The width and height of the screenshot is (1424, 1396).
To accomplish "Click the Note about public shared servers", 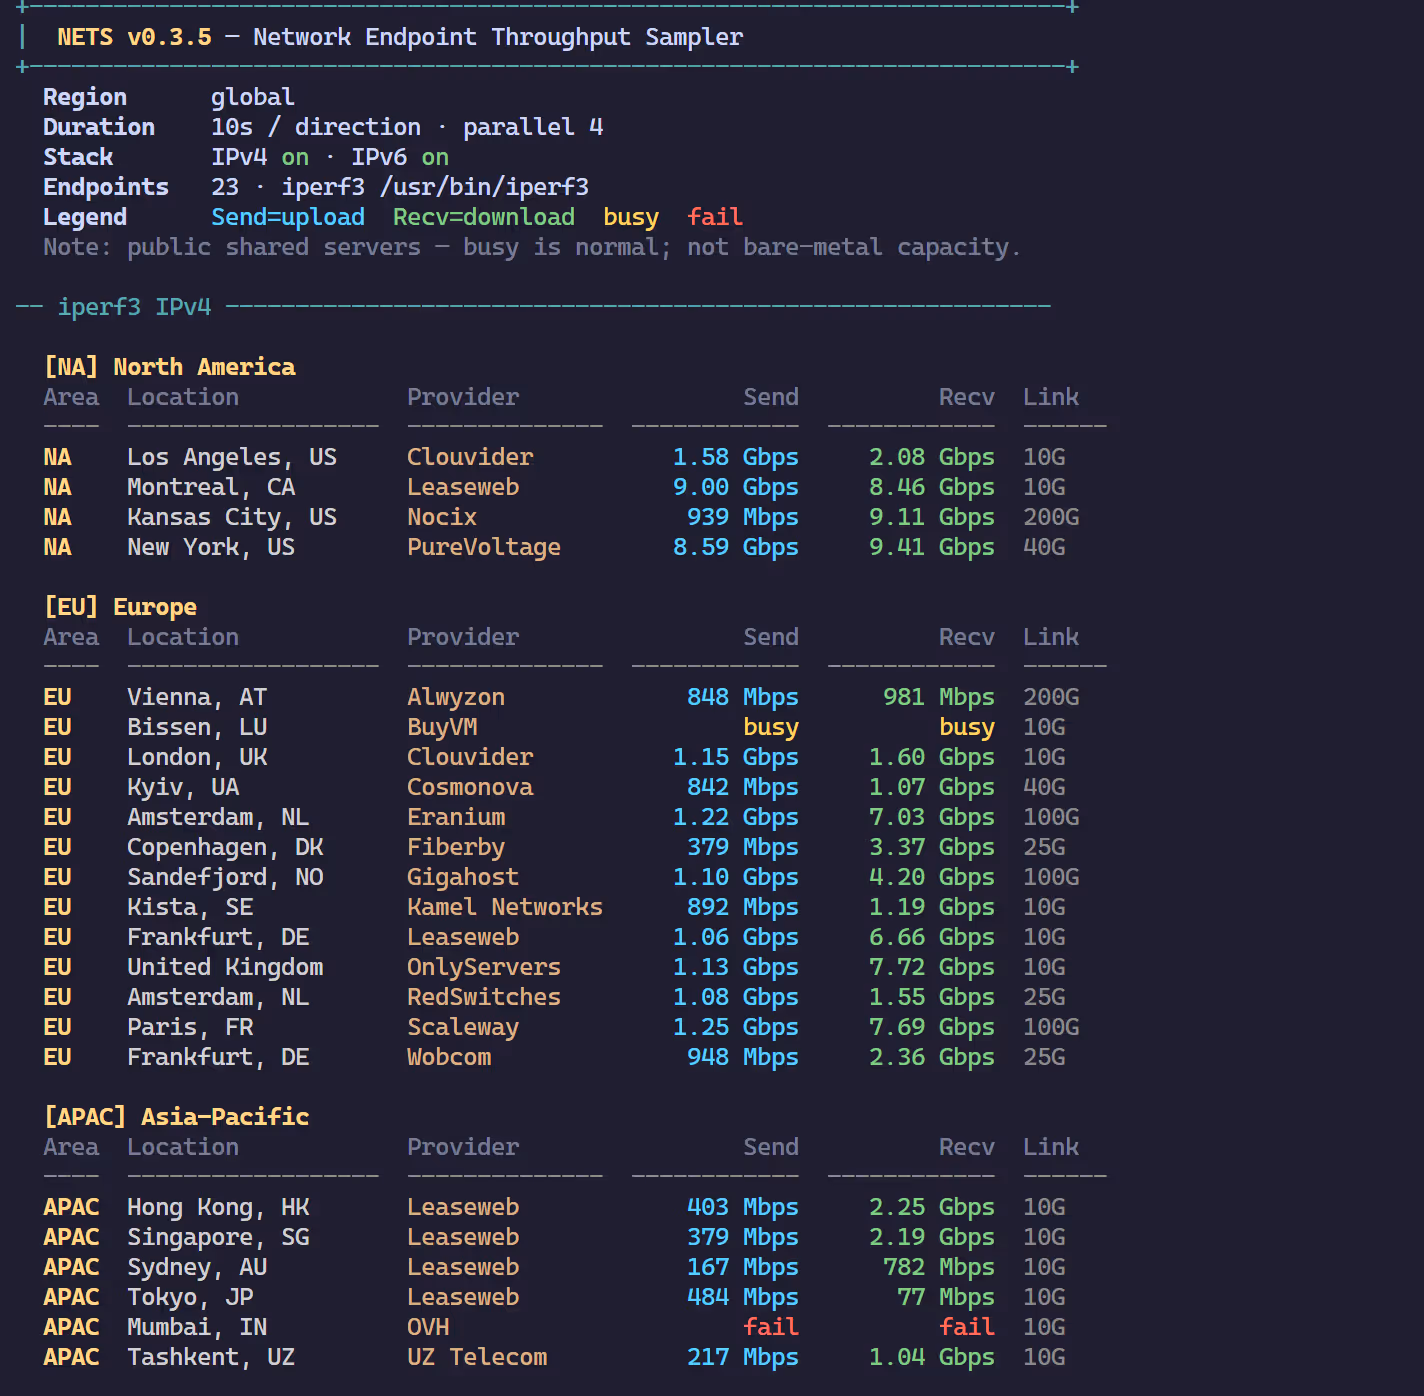I will point(532,247).
